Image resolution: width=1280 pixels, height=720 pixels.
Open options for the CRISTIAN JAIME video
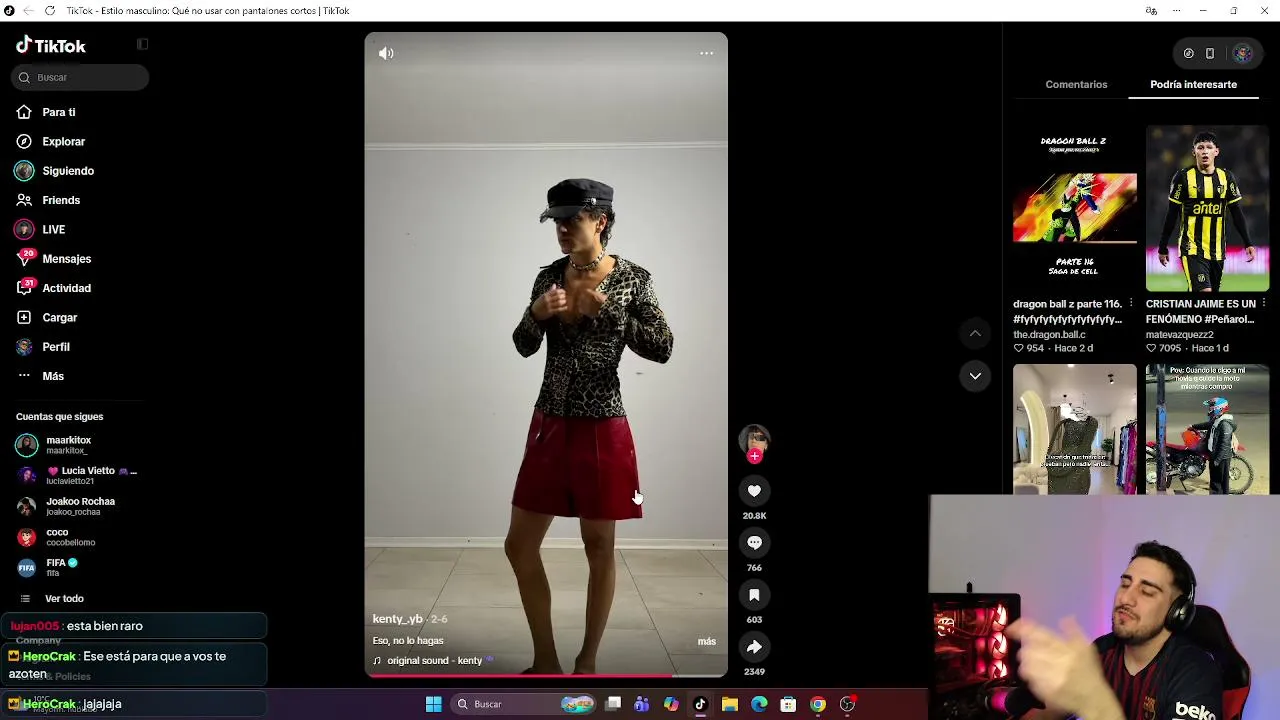pos(1264,303)
